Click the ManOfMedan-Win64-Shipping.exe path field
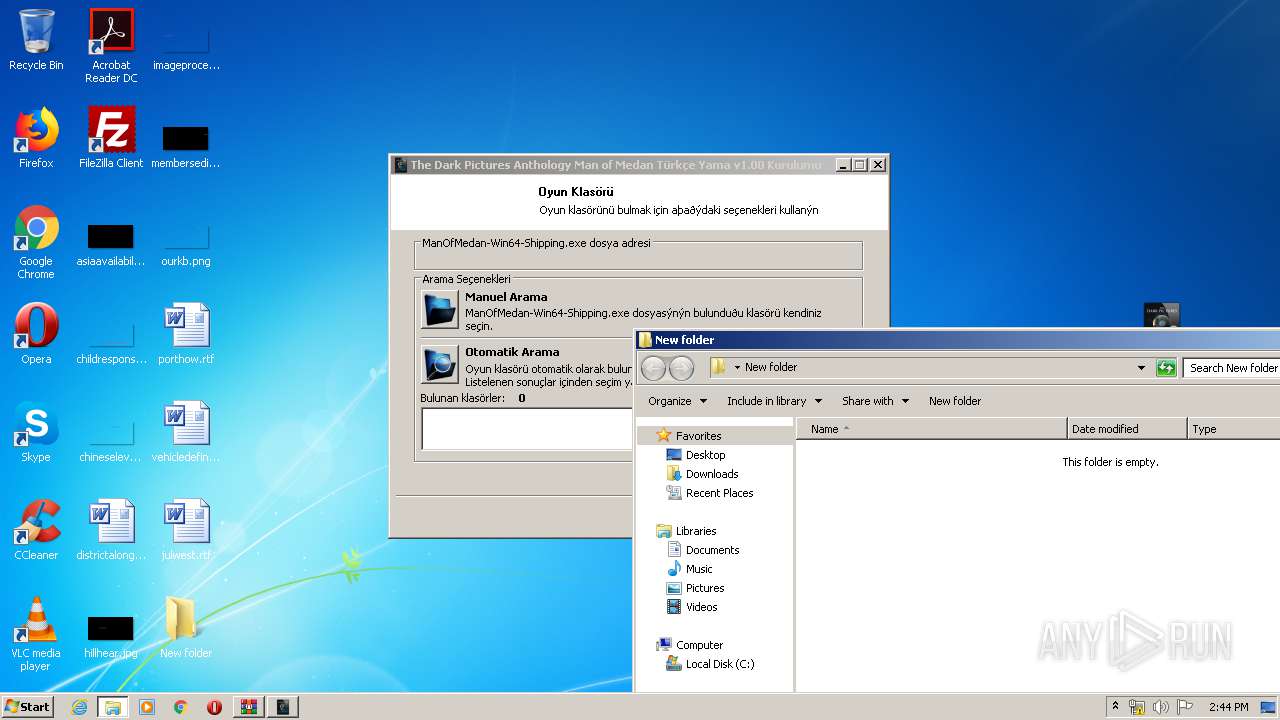Screen dimensions: 1280x720 point(638,255)
